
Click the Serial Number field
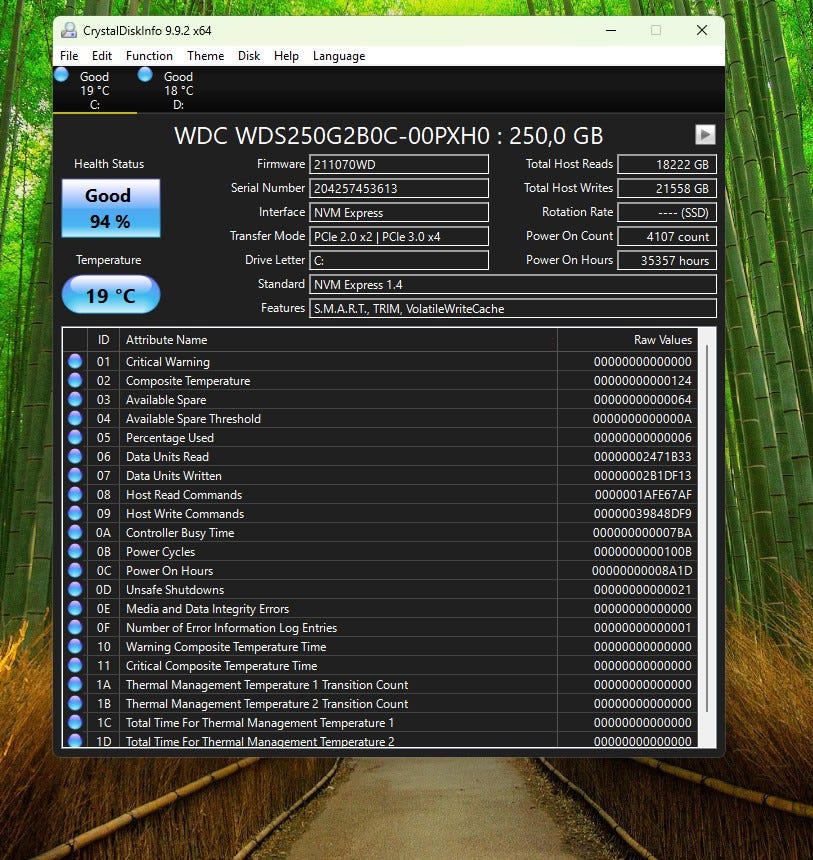(399, 188)
